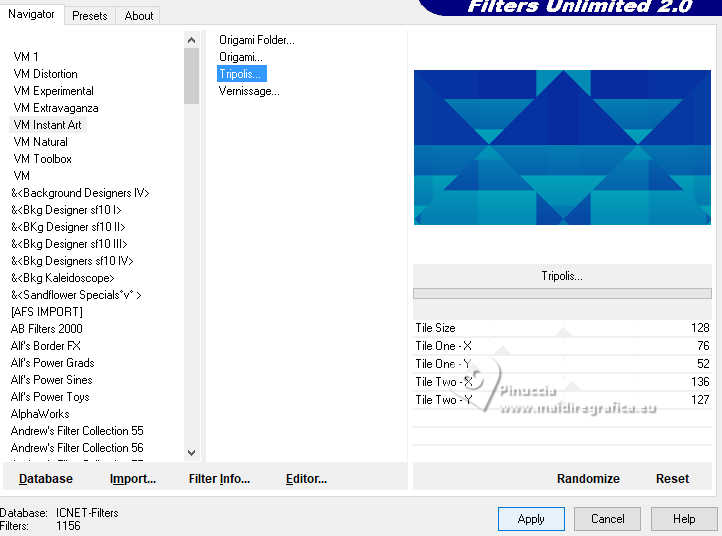Click the Tile Two - Y value 127
This screenshot has height=536, width=722.
pyautogui.click(x=700, y=400)
